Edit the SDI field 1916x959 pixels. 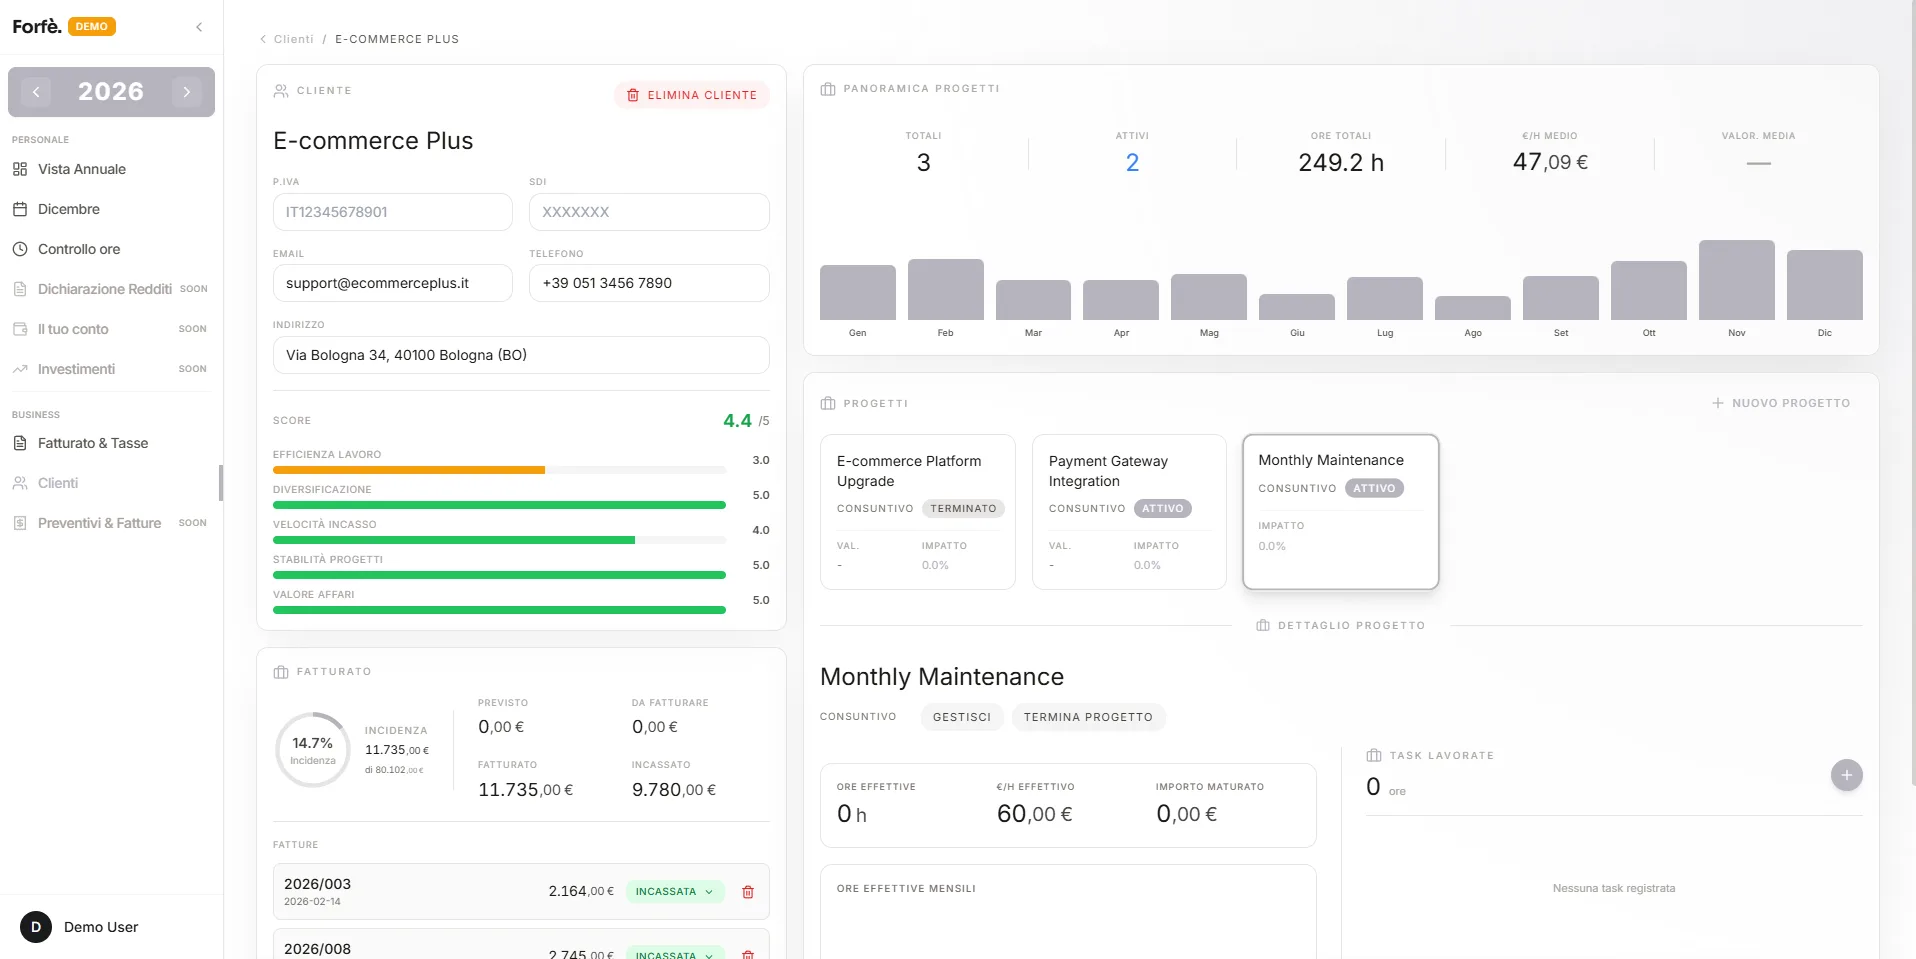click(649, 212)
